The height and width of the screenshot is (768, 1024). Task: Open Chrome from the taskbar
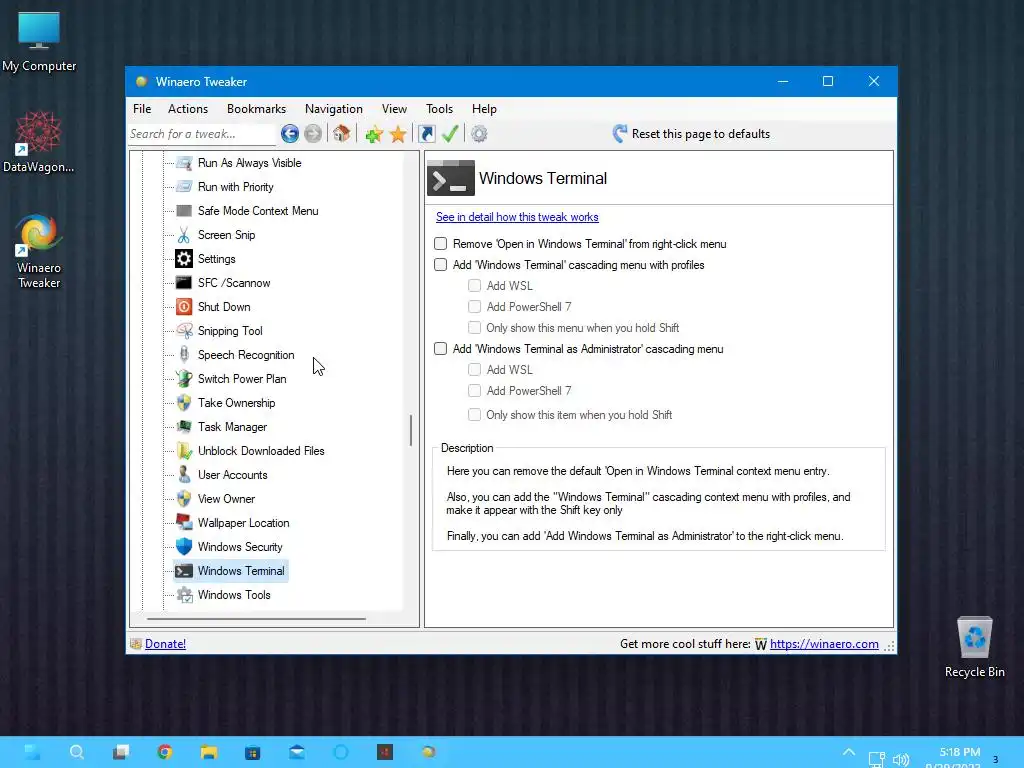(165, 752)
